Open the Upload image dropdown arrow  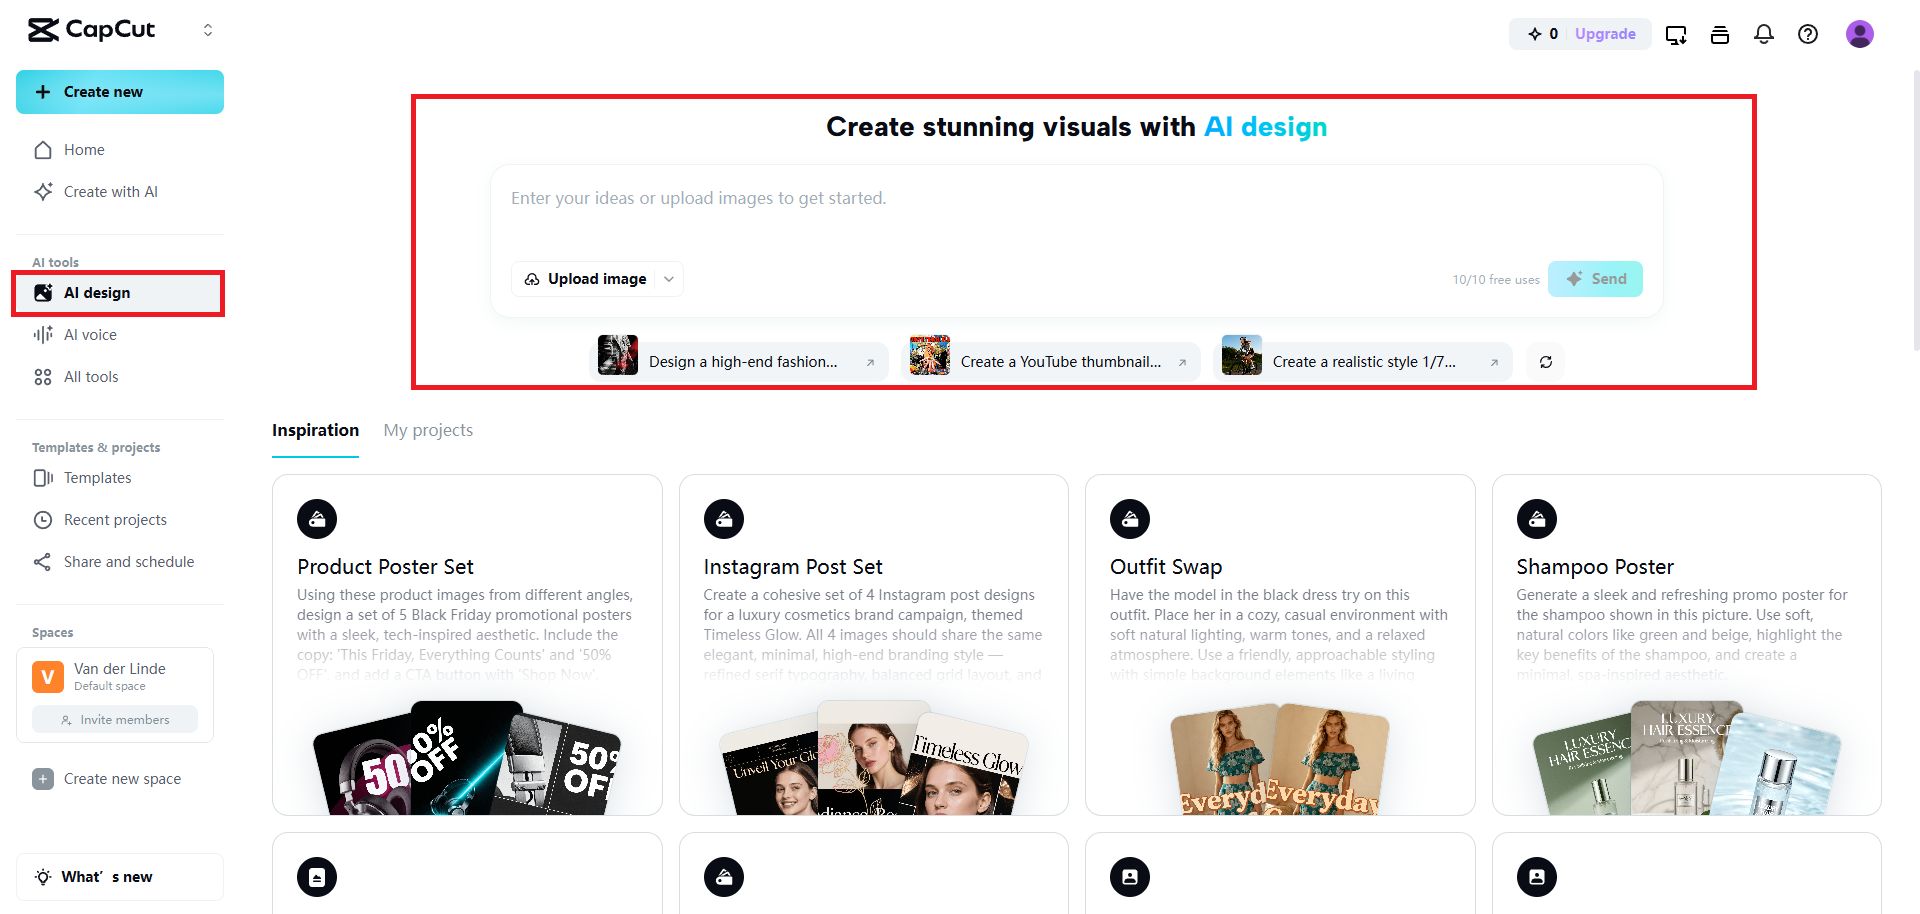point(669,279)
